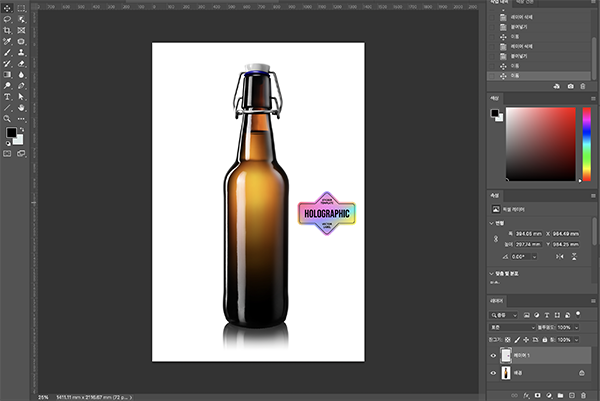Image resolution: width=600 pixels, height=401 pixels.
Task: Select the Crop tool
Action: [x=8, y=31]
